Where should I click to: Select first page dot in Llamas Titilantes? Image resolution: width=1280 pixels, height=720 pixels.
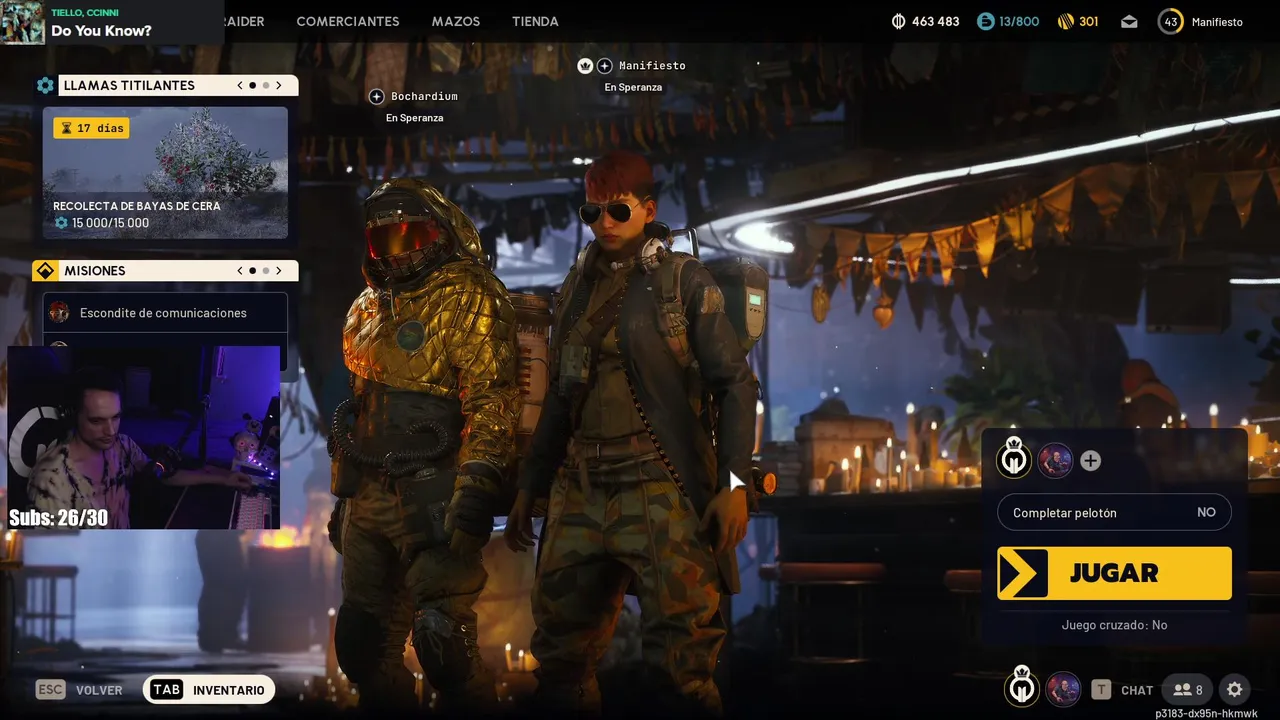(x=252, y=86)
